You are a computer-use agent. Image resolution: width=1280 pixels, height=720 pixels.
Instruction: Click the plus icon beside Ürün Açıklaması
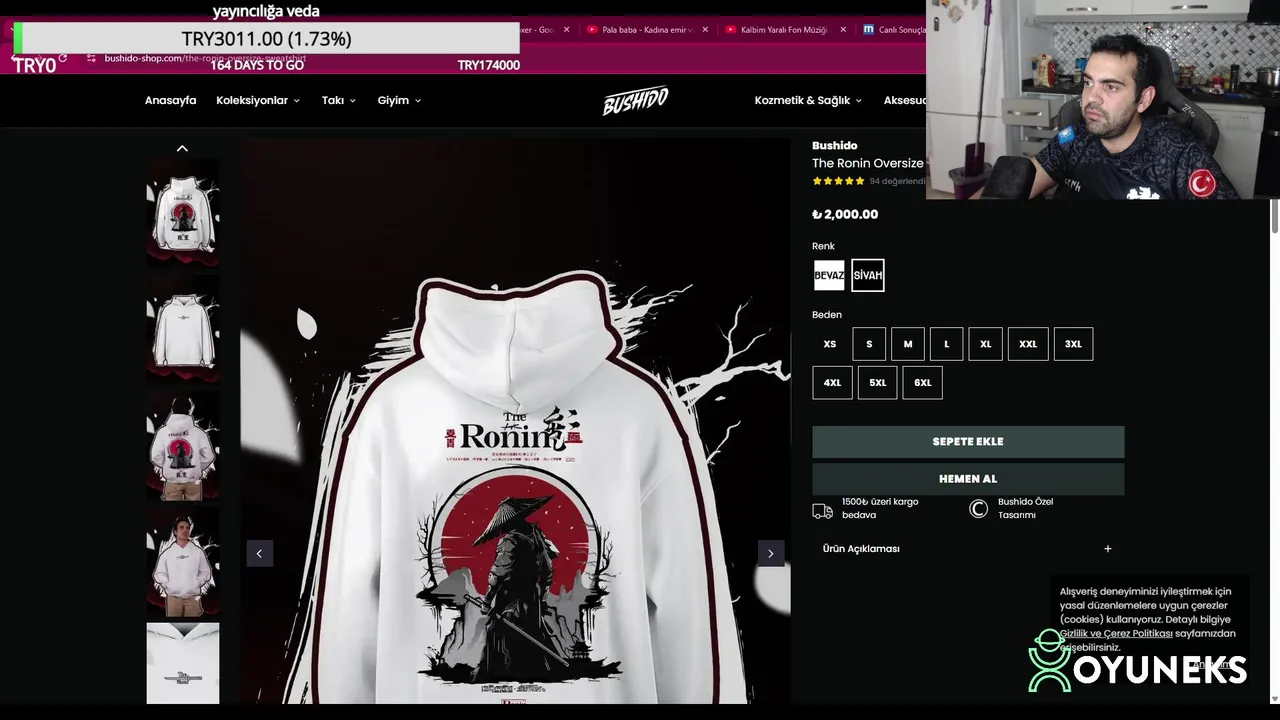[x=1107, y=549]
